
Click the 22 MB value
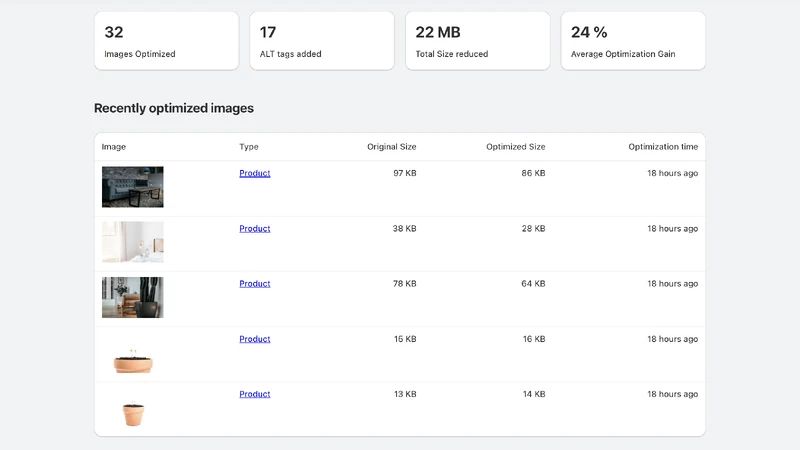438,32
